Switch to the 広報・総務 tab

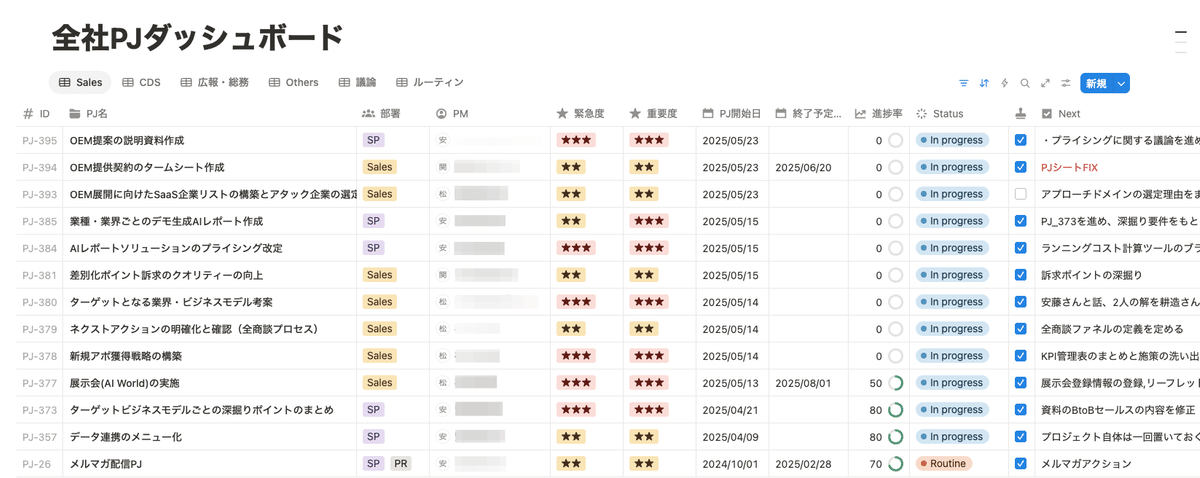coord(214,83)
